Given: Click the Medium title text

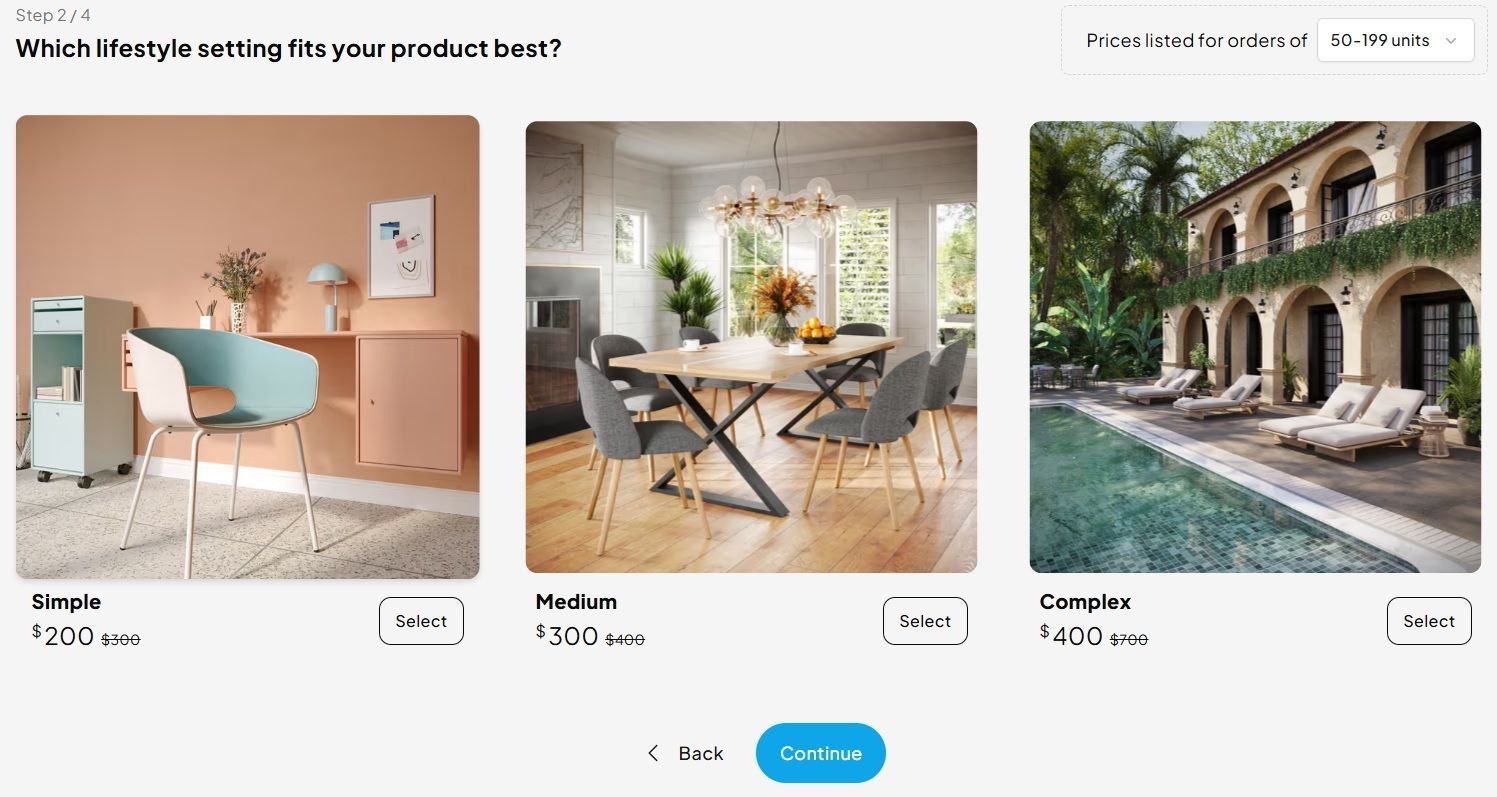Looking at the screenshot, I should [x=576, y=602].
